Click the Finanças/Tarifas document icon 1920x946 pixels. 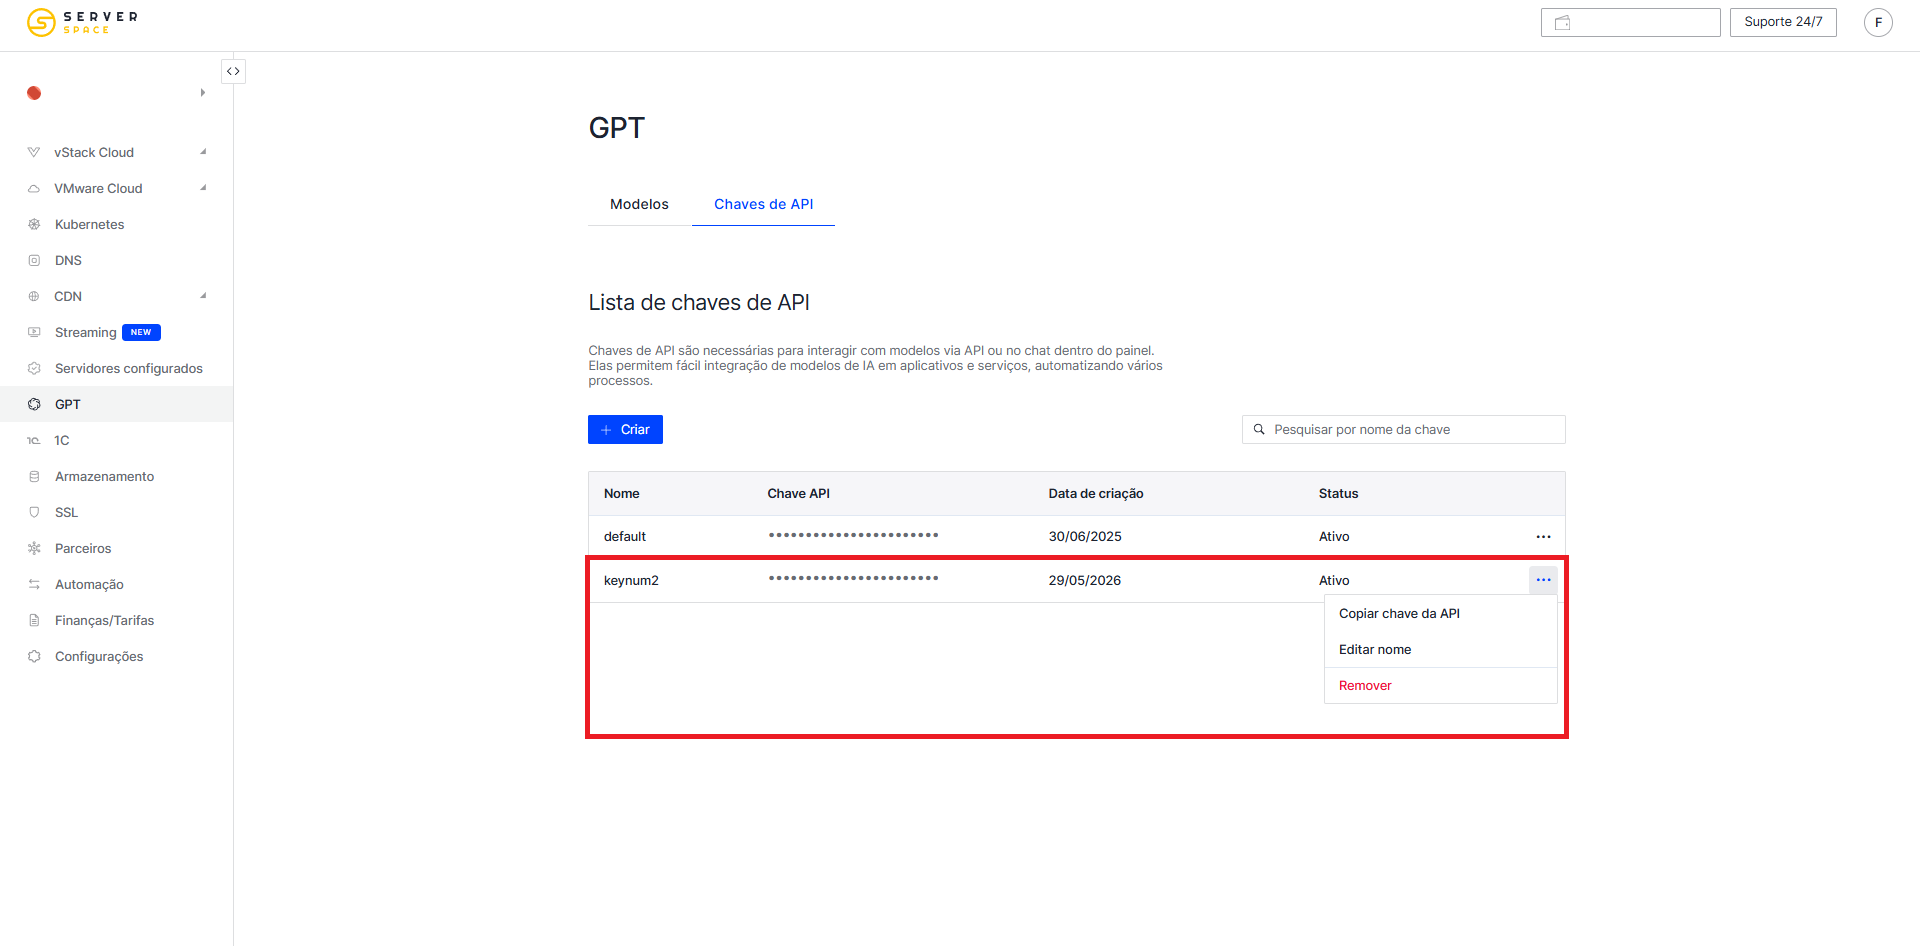click(34, 620)
